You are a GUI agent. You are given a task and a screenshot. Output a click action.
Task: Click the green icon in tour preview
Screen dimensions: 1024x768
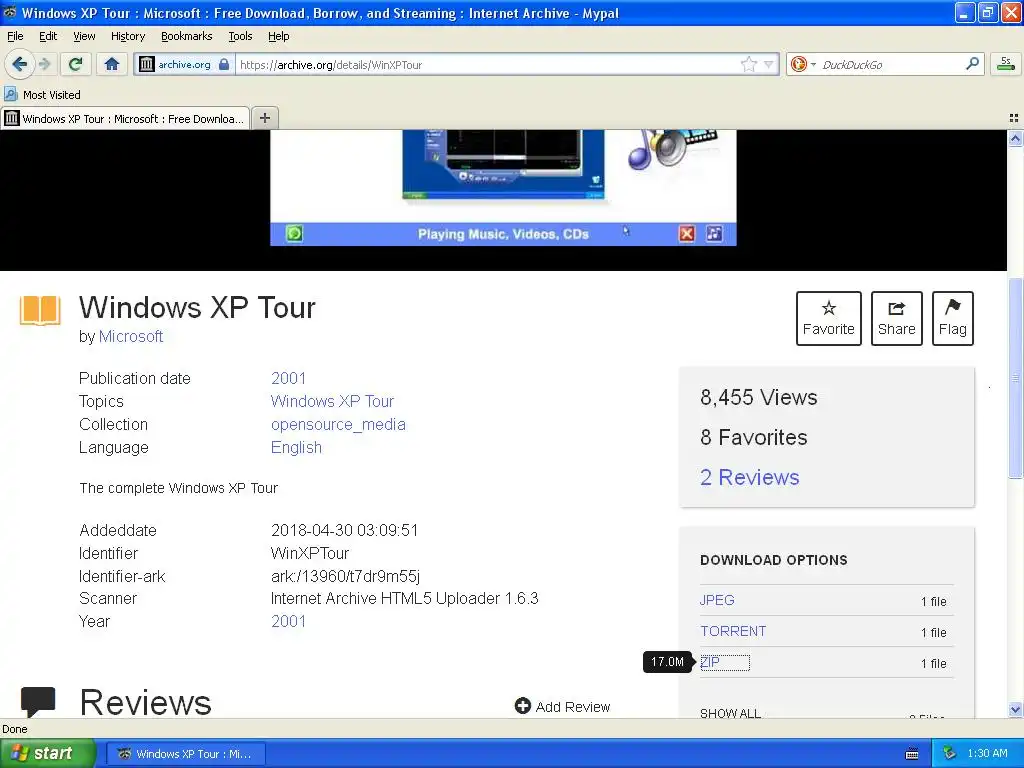click(295, 233)
